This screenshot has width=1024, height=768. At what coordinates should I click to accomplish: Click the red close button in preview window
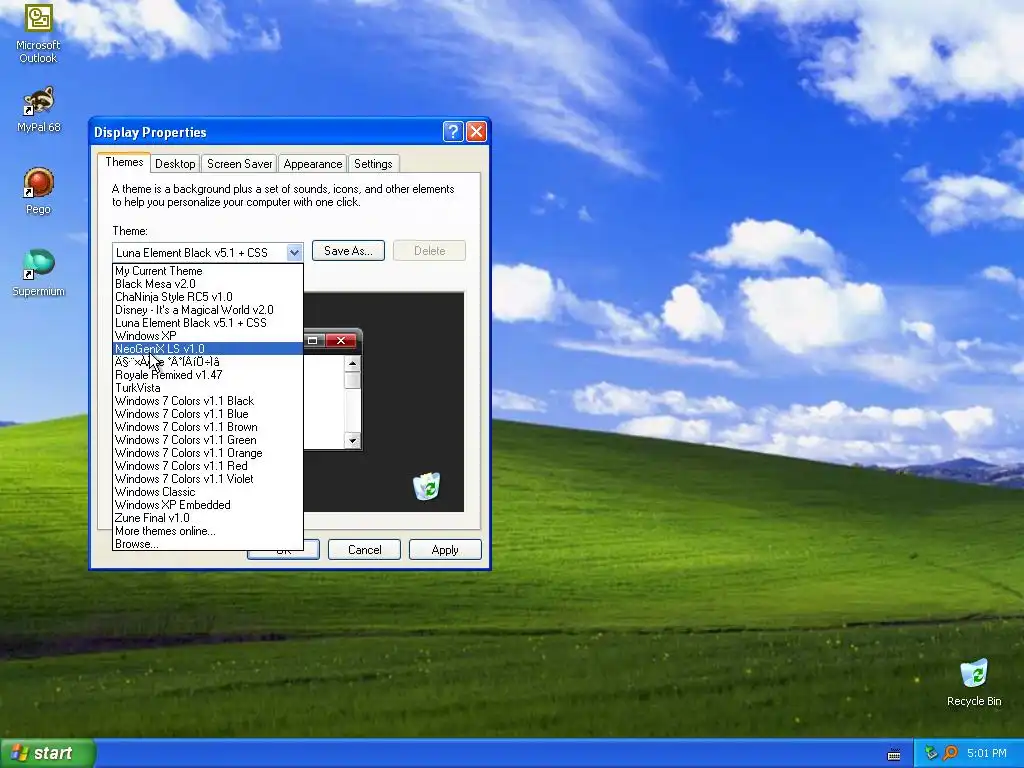coord(340,341)
